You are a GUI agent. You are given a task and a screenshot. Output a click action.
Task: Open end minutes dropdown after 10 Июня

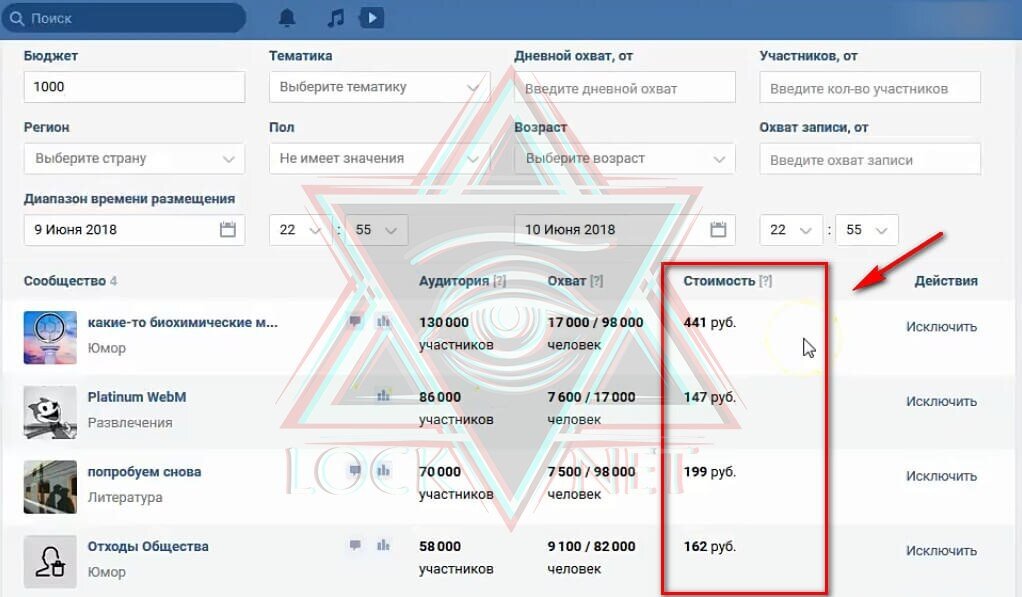tap(867, 229)
